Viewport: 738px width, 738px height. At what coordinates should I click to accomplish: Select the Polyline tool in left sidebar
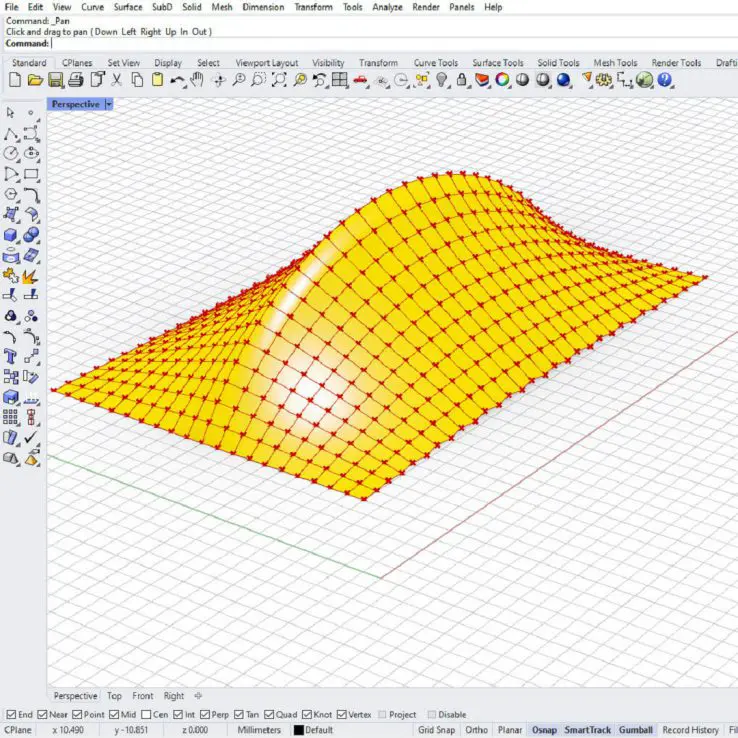[11, 134]
